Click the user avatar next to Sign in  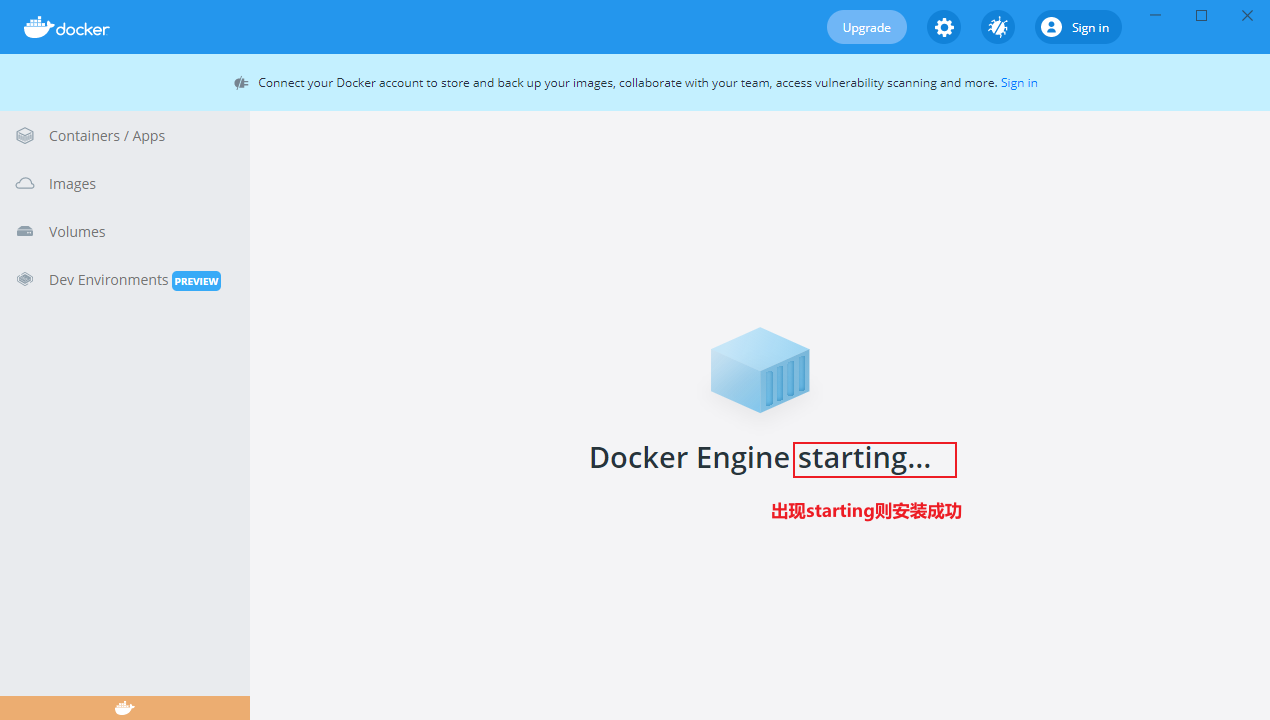click(1051, 27)
